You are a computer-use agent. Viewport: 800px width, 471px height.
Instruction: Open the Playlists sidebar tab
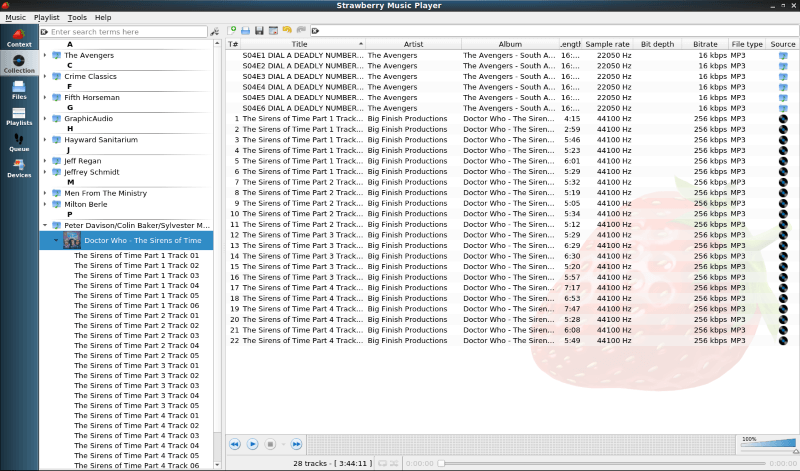click(19, 116)
